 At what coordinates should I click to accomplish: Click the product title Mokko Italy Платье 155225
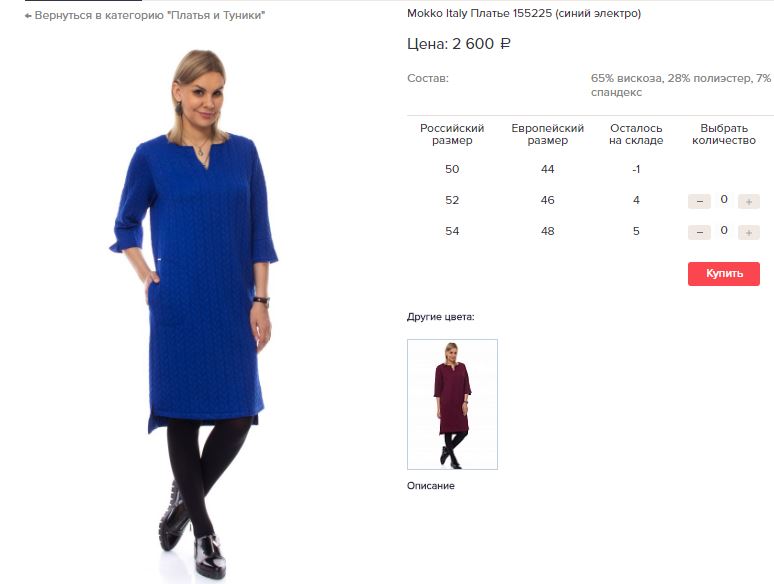point(524,13)
